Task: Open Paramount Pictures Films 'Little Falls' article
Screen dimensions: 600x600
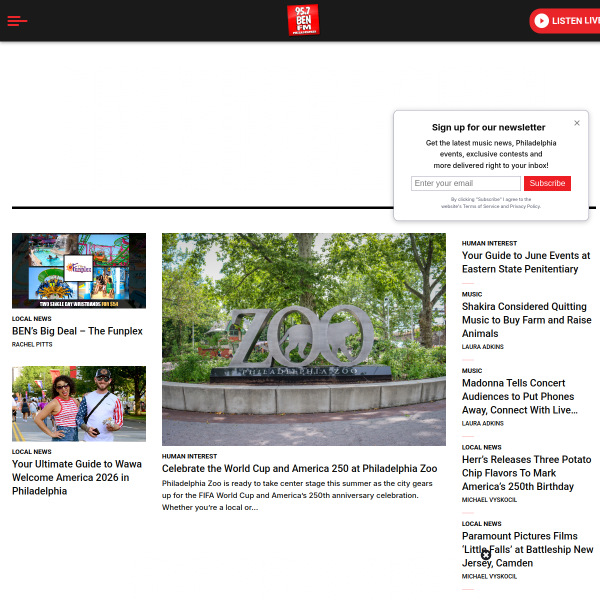Action: tap(528, 549)
